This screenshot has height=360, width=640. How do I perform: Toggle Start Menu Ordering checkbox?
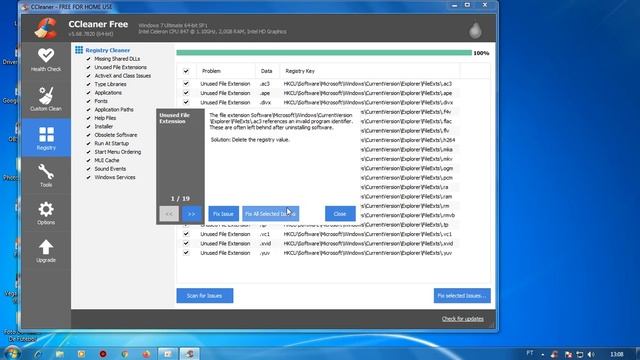point(89,152)
